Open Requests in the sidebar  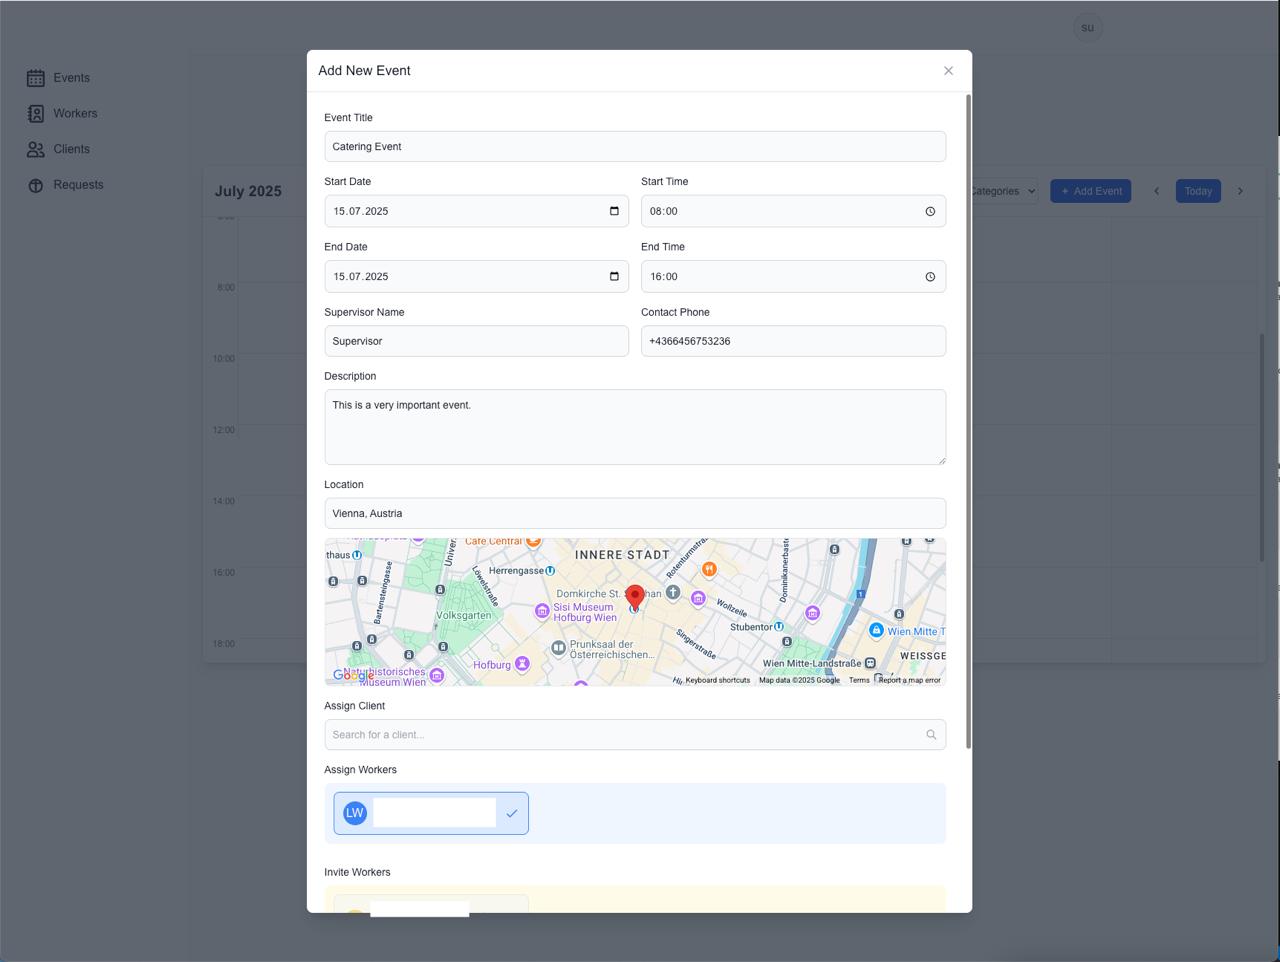tap(78, 185)
